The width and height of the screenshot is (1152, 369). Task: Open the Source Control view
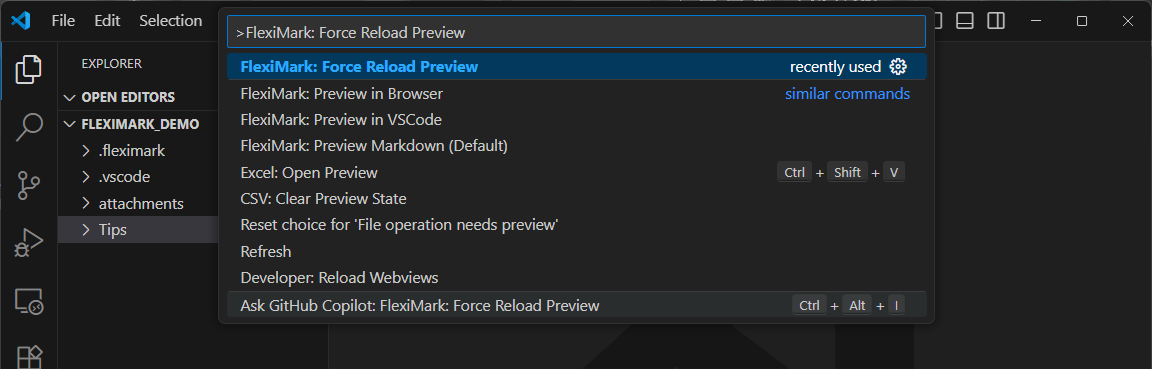[x=29, y=184]
